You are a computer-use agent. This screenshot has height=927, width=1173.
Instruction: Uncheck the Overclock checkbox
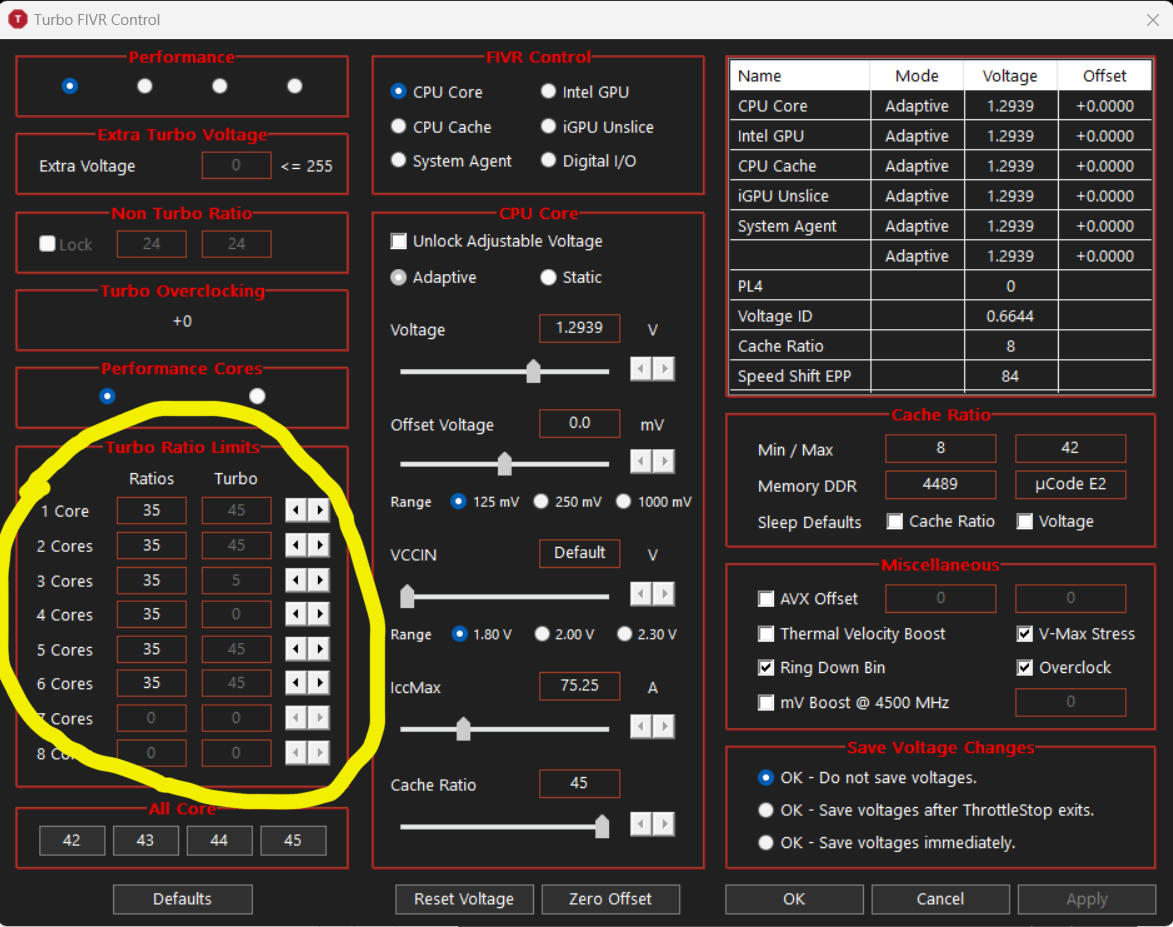click(1025, 667)
